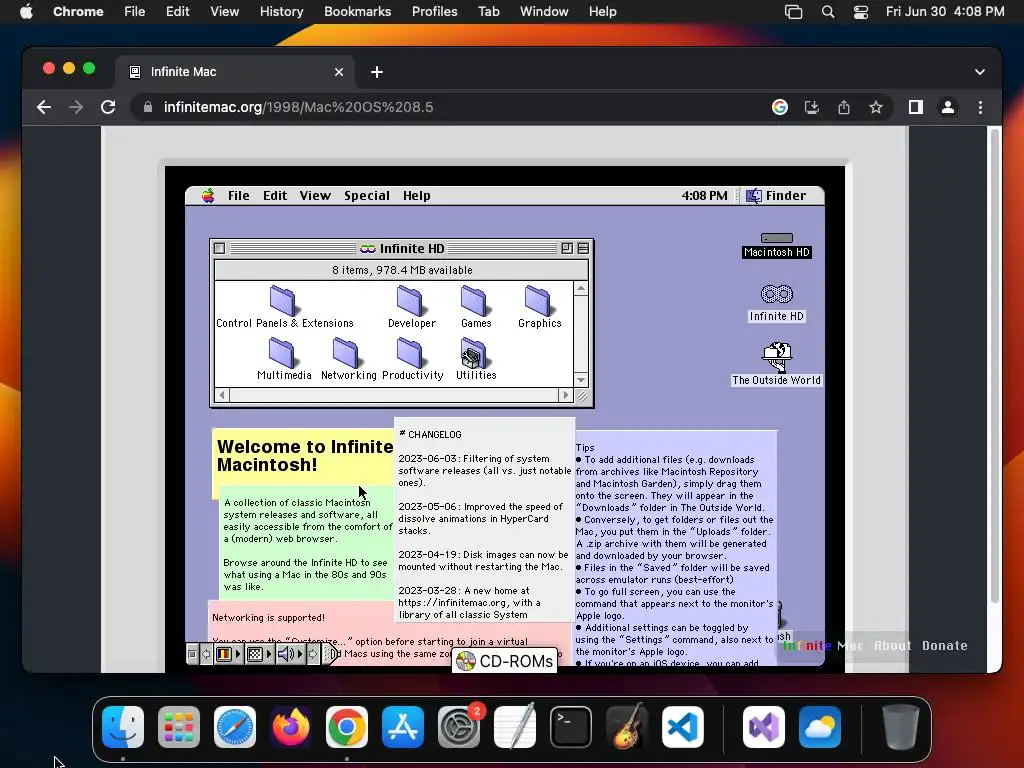Open Firefox from the Dock
This screenshot has width=1024, height=768.
291,726
